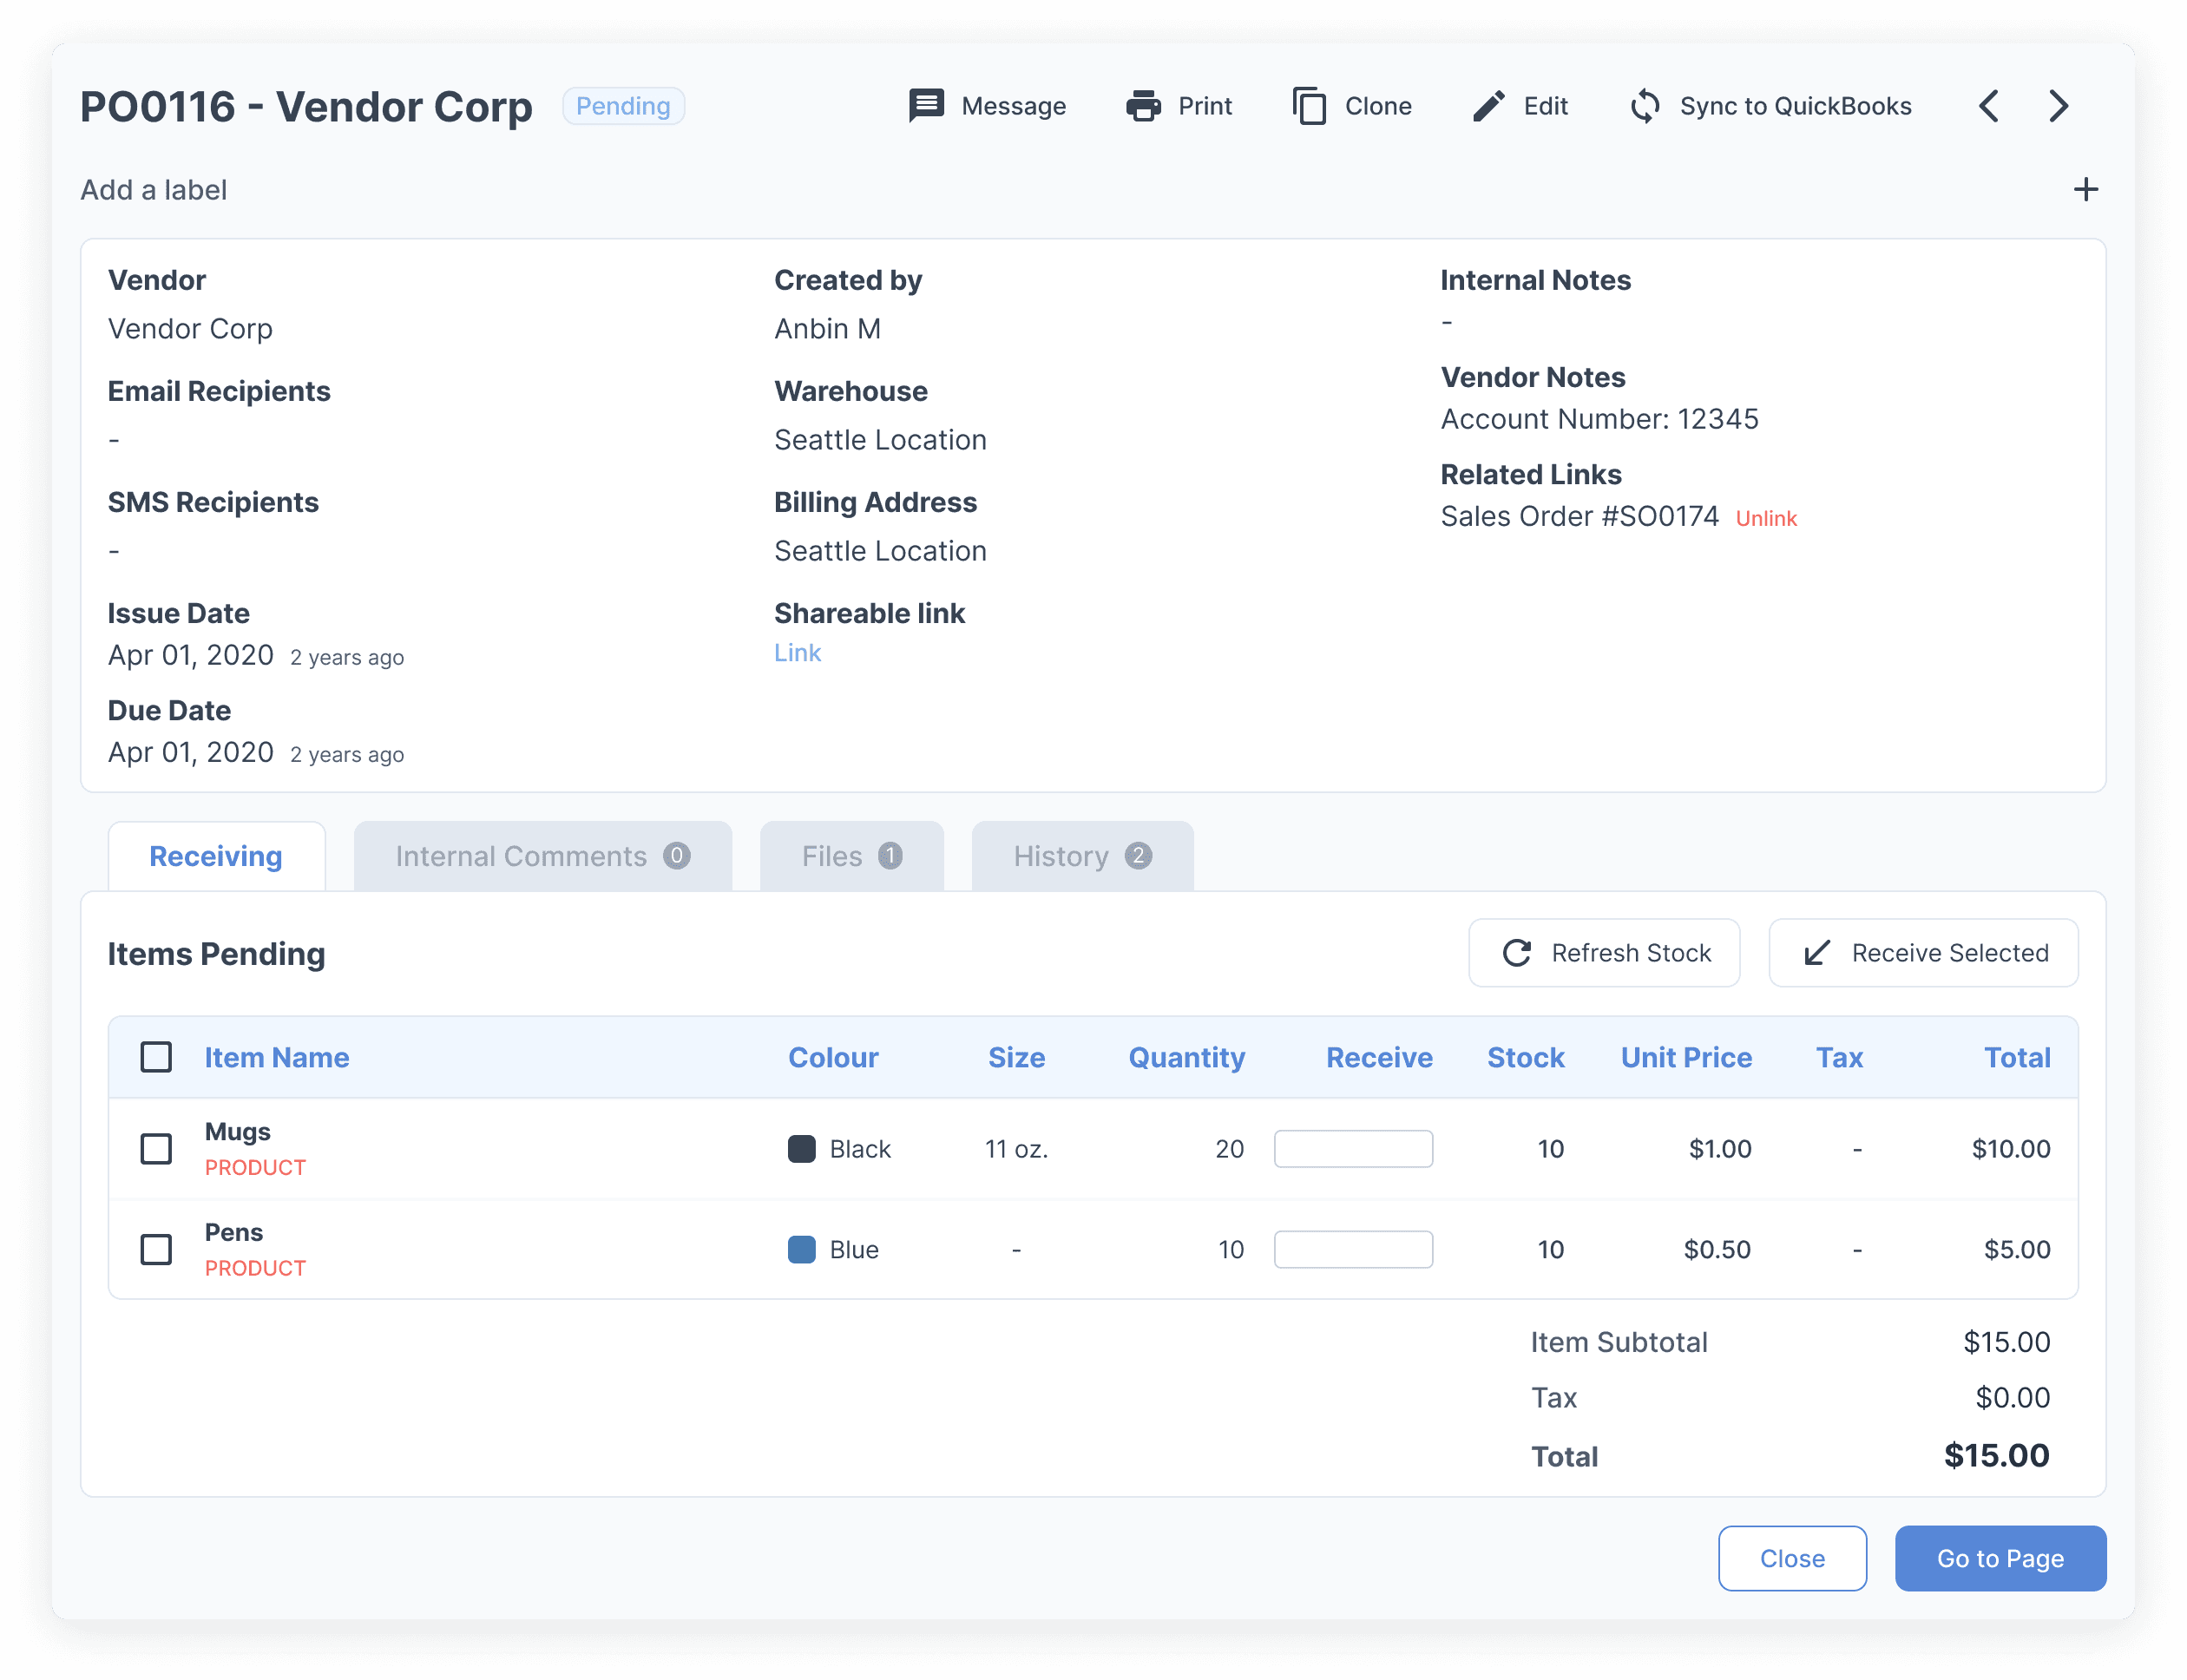The image size is (2187, 1680).
Task: Click the Sync to QuickBooks icon
Action: [x=1645, y=105]
